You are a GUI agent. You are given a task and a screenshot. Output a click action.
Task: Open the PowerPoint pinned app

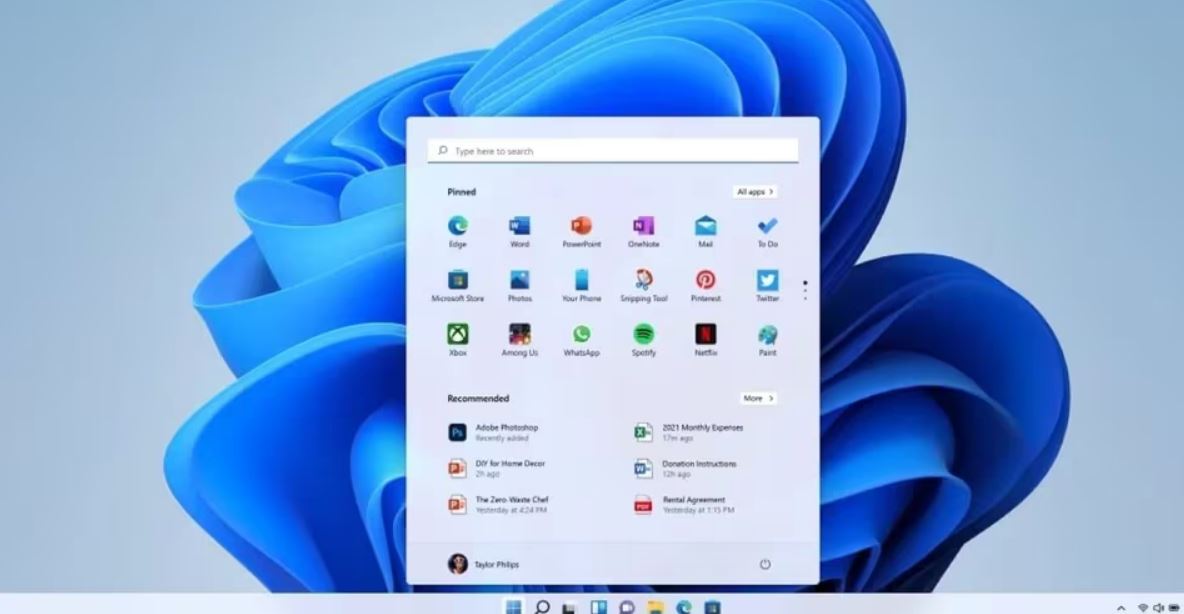pos(581,227)
